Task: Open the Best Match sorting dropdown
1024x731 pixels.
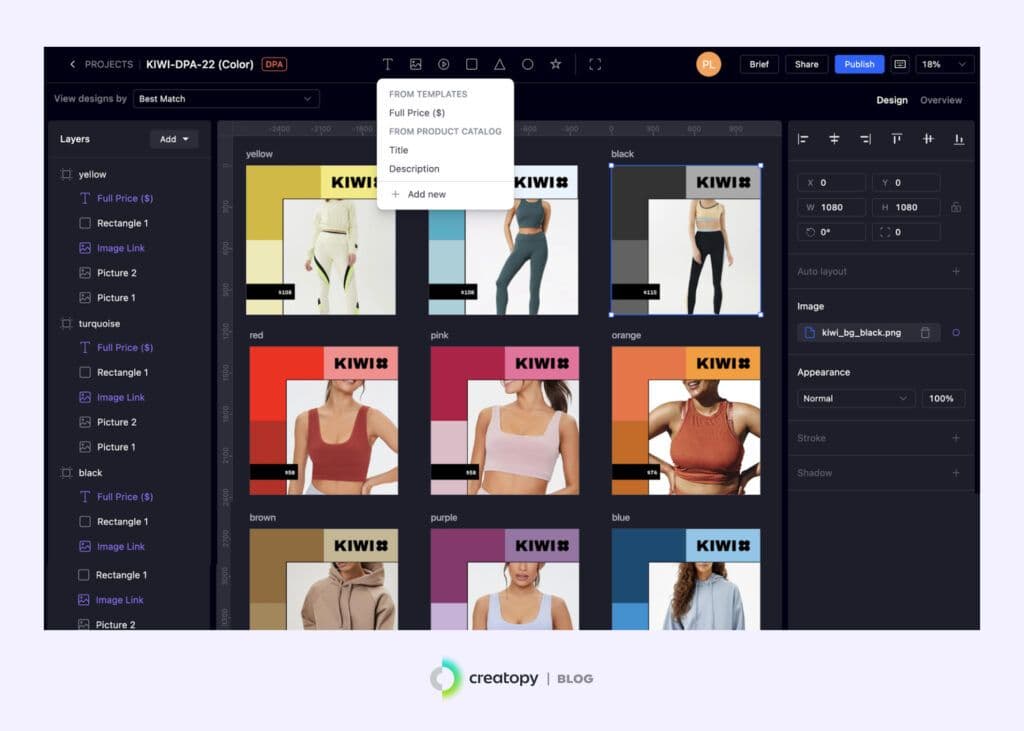Action: click(225, 99)
